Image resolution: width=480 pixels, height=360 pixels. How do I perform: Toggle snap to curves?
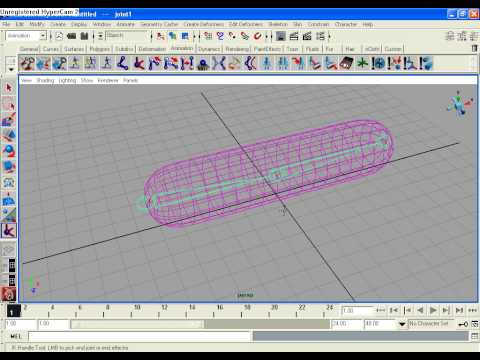[220, 36]
